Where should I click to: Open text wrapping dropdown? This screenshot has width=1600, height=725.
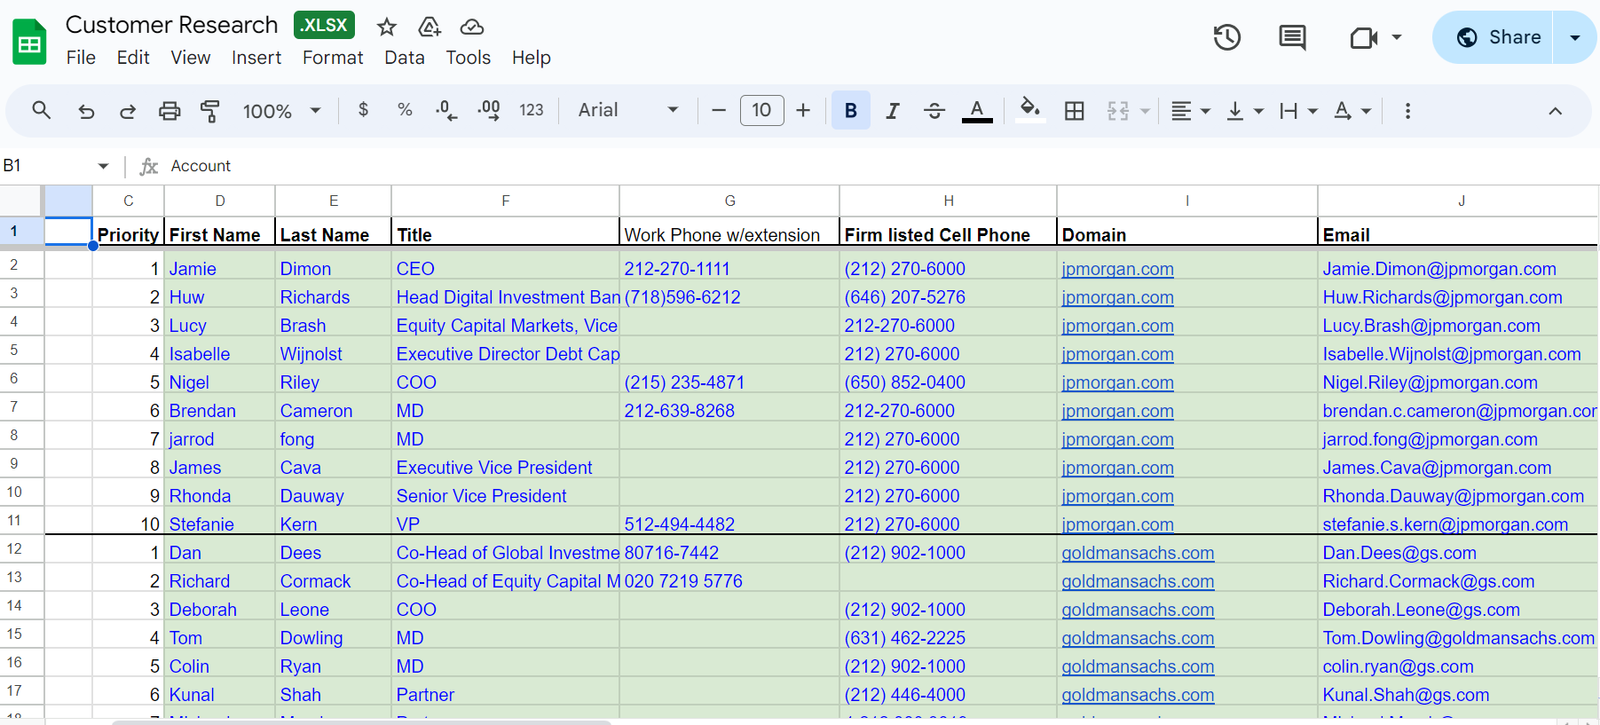click(1299, 110)
